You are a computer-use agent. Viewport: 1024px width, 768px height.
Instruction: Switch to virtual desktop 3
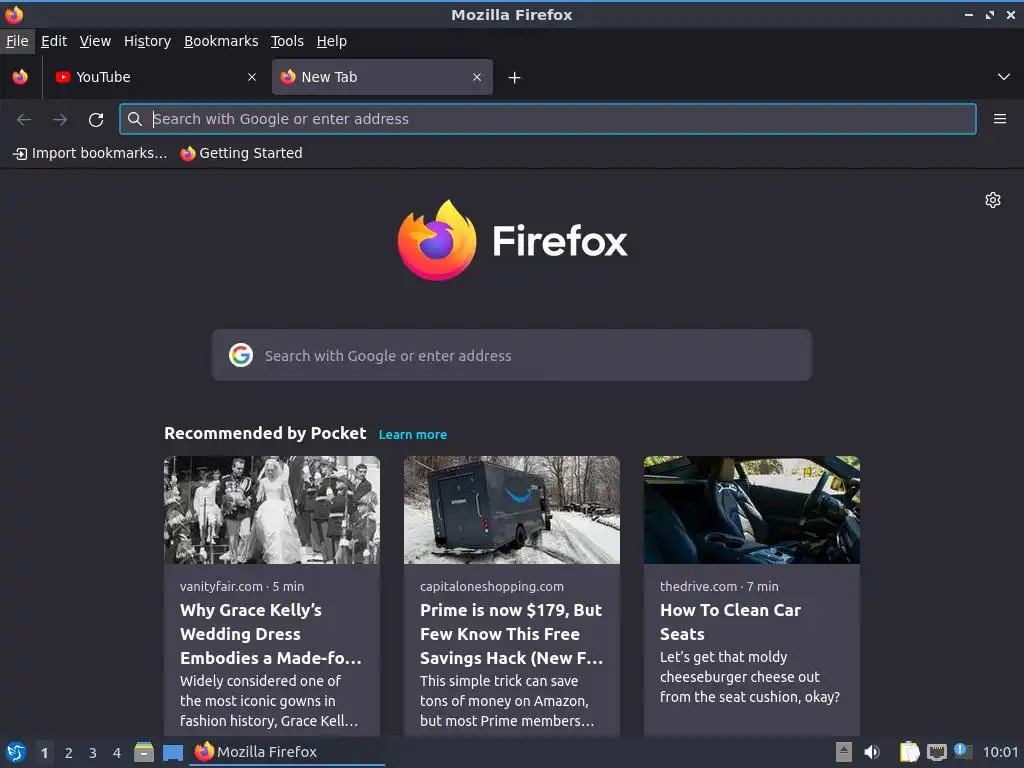pos(93,753)
